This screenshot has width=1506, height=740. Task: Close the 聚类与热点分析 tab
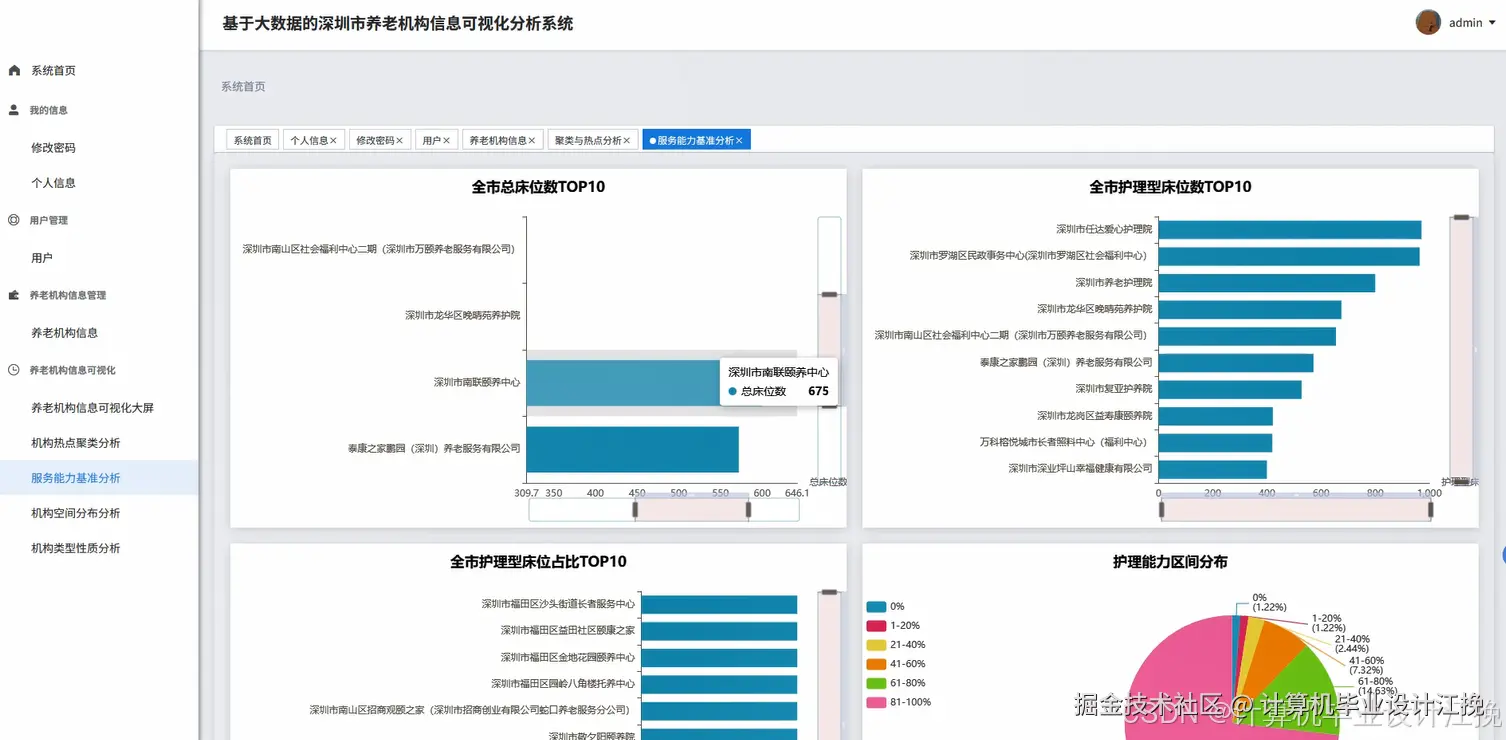point(627,141)
